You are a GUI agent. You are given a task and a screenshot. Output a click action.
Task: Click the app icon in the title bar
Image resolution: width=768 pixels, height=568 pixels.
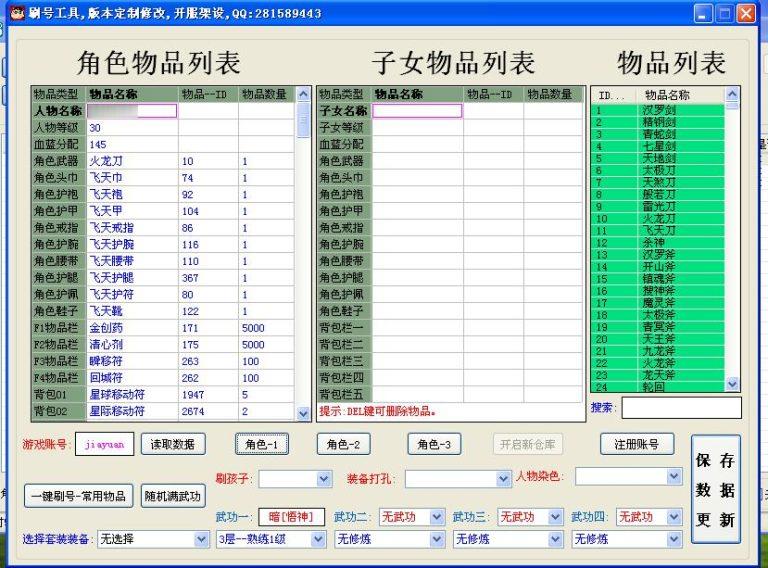(x=16, y=13)
